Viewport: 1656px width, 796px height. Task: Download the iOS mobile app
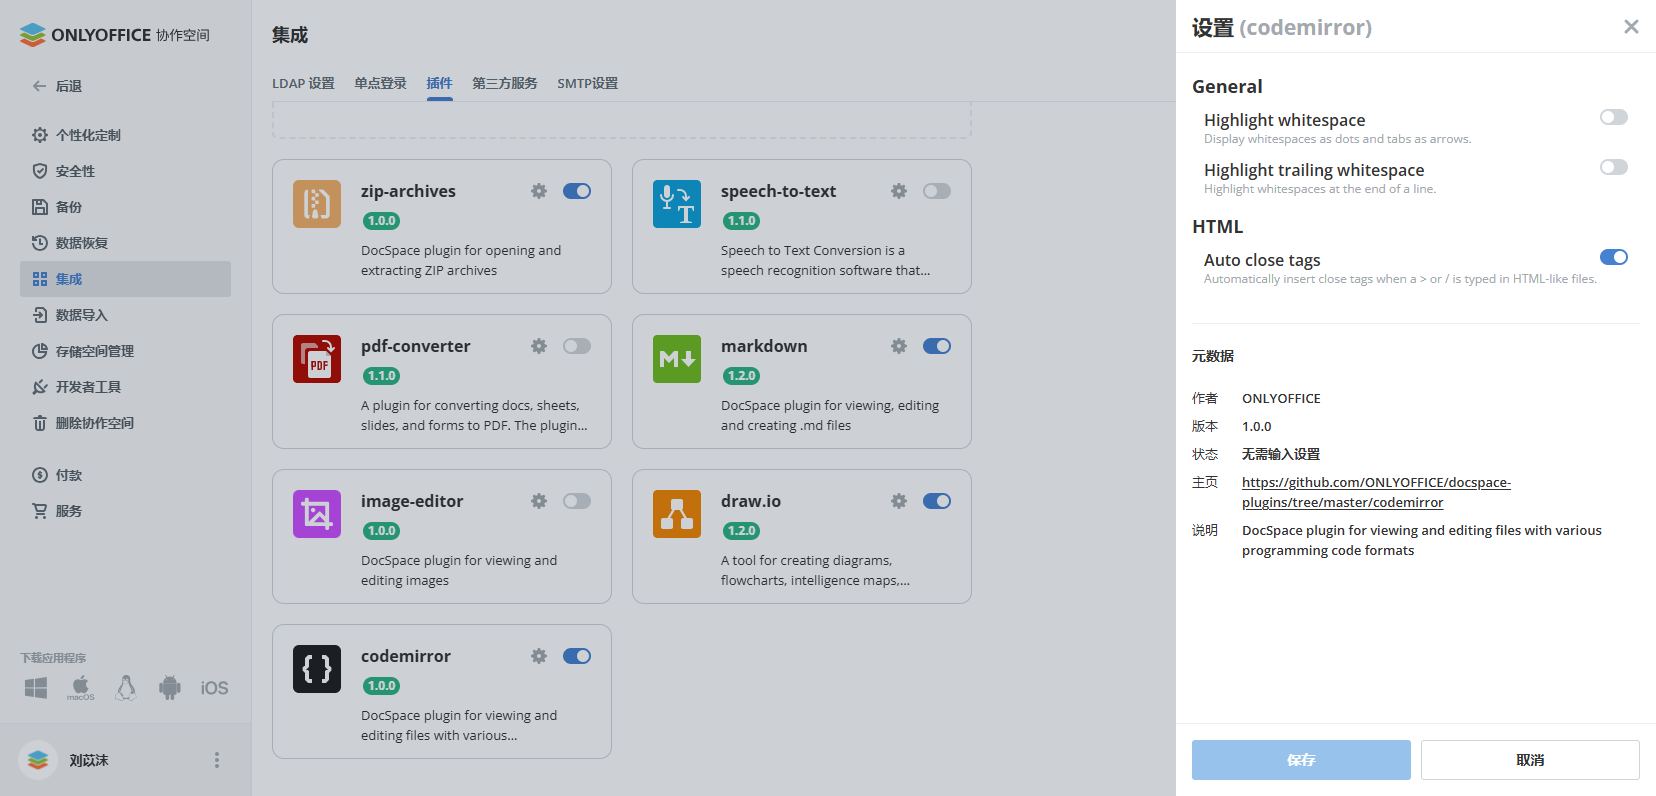[214, 688]
